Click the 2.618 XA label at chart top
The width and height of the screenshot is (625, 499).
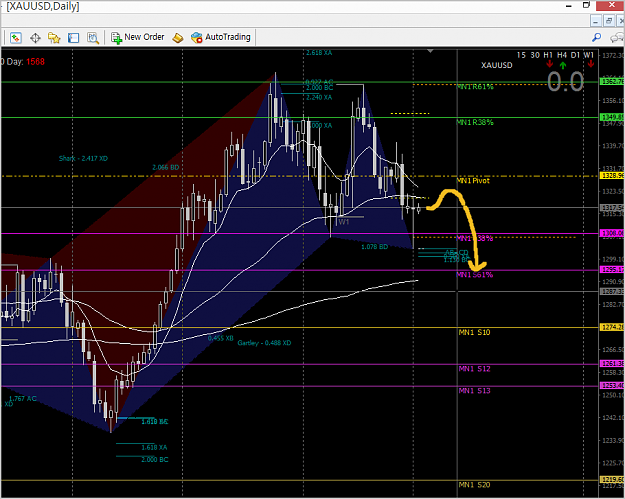pyautogui.click(x=319, y=53)
